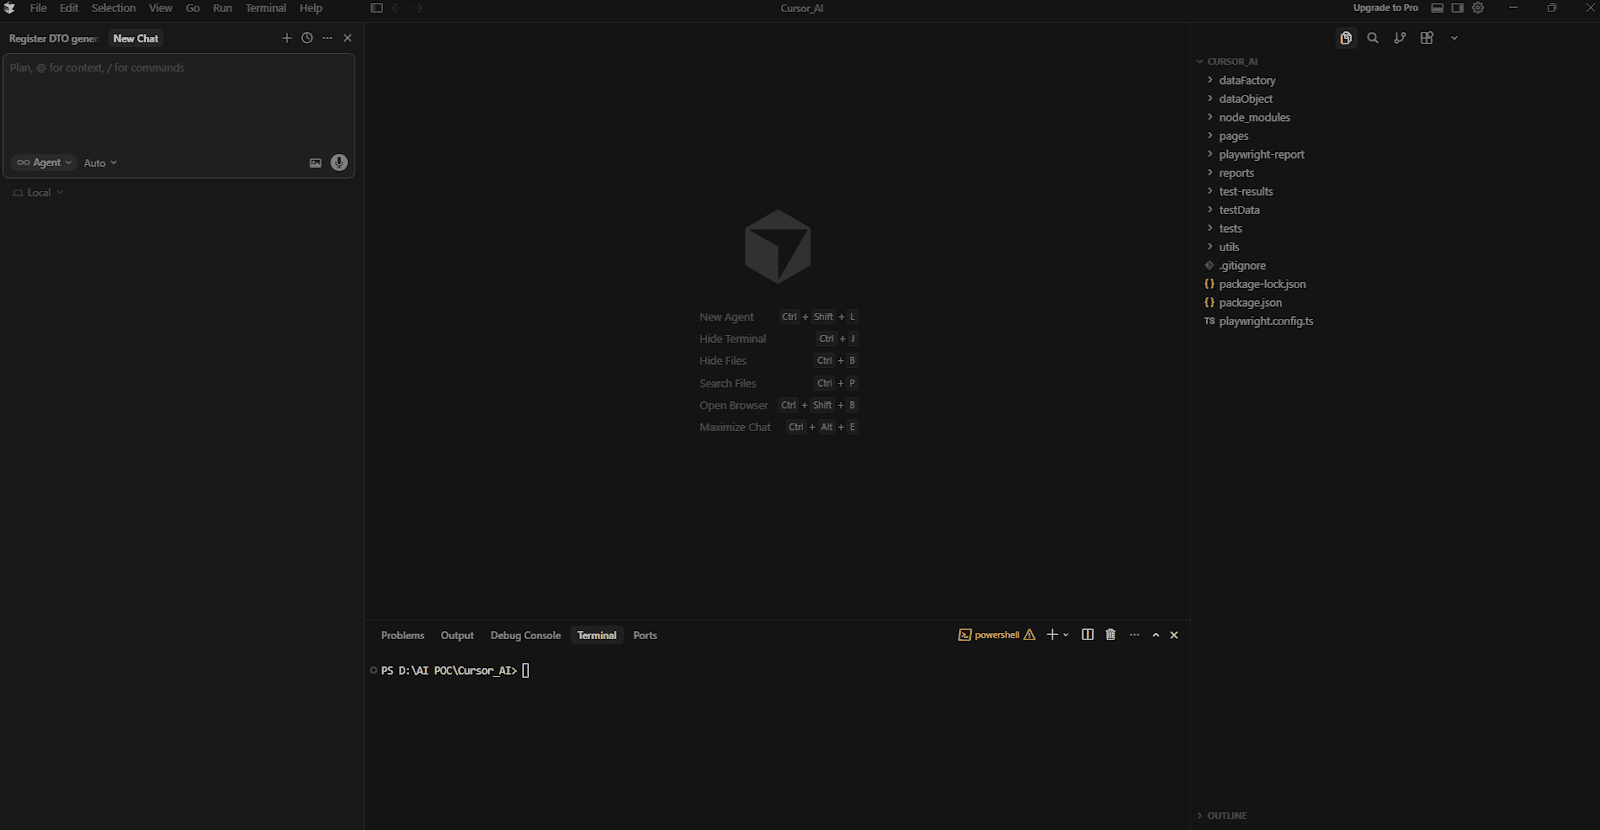Attach an image to chat
This screenshot has width=1600, height=830.
click(315, 163)
